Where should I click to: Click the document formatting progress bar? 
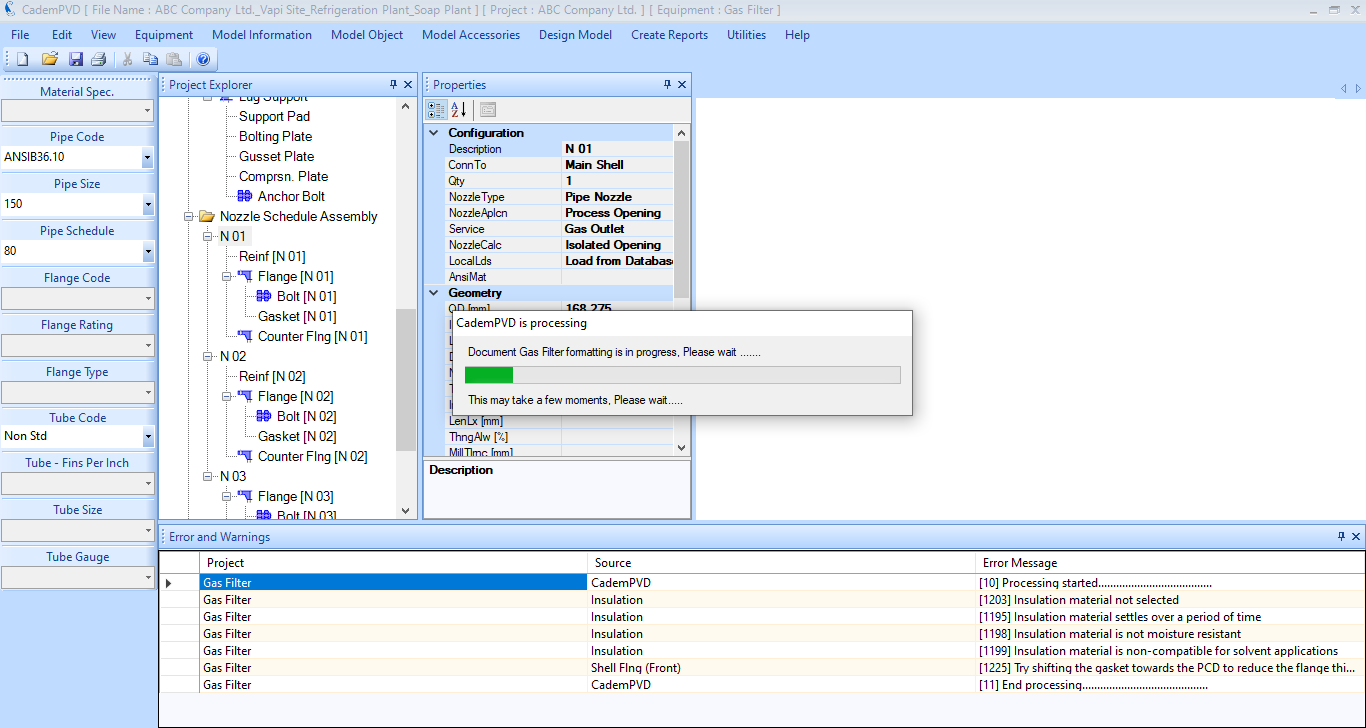pos(682,375)
